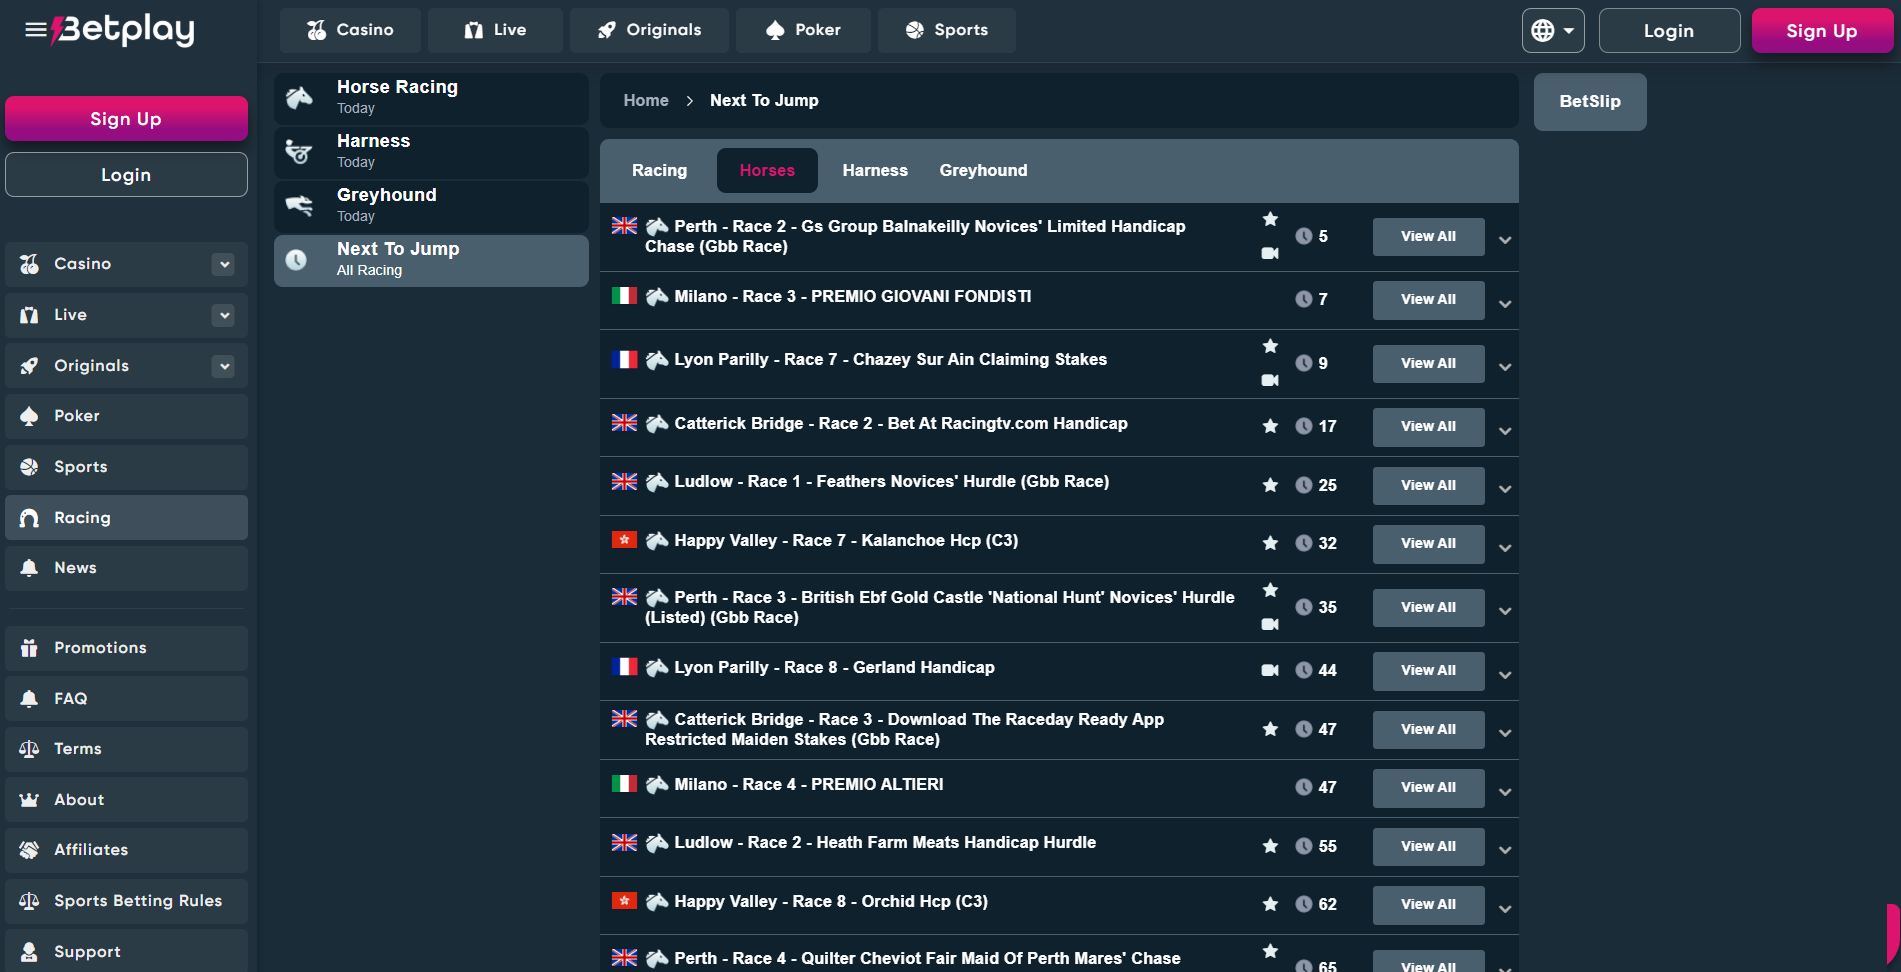The width and height of the screenshot is (1901, 972).
Task: Click the Greyhound dog icon in submenu
Action: 299,205
